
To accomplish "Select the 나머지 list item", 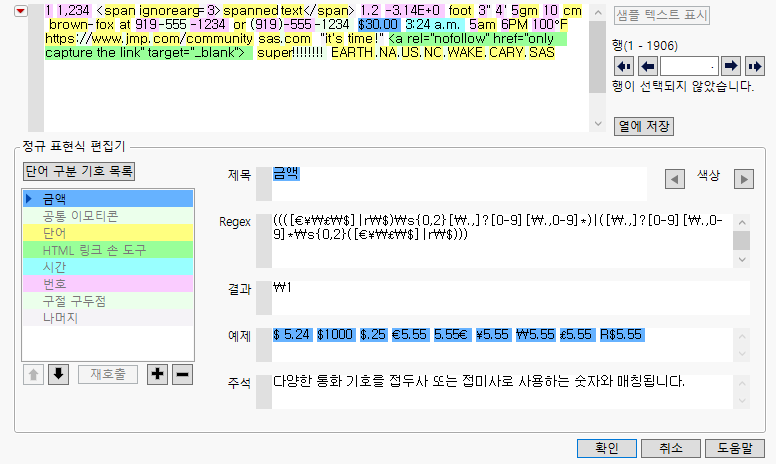I will [x=108, y=318].
